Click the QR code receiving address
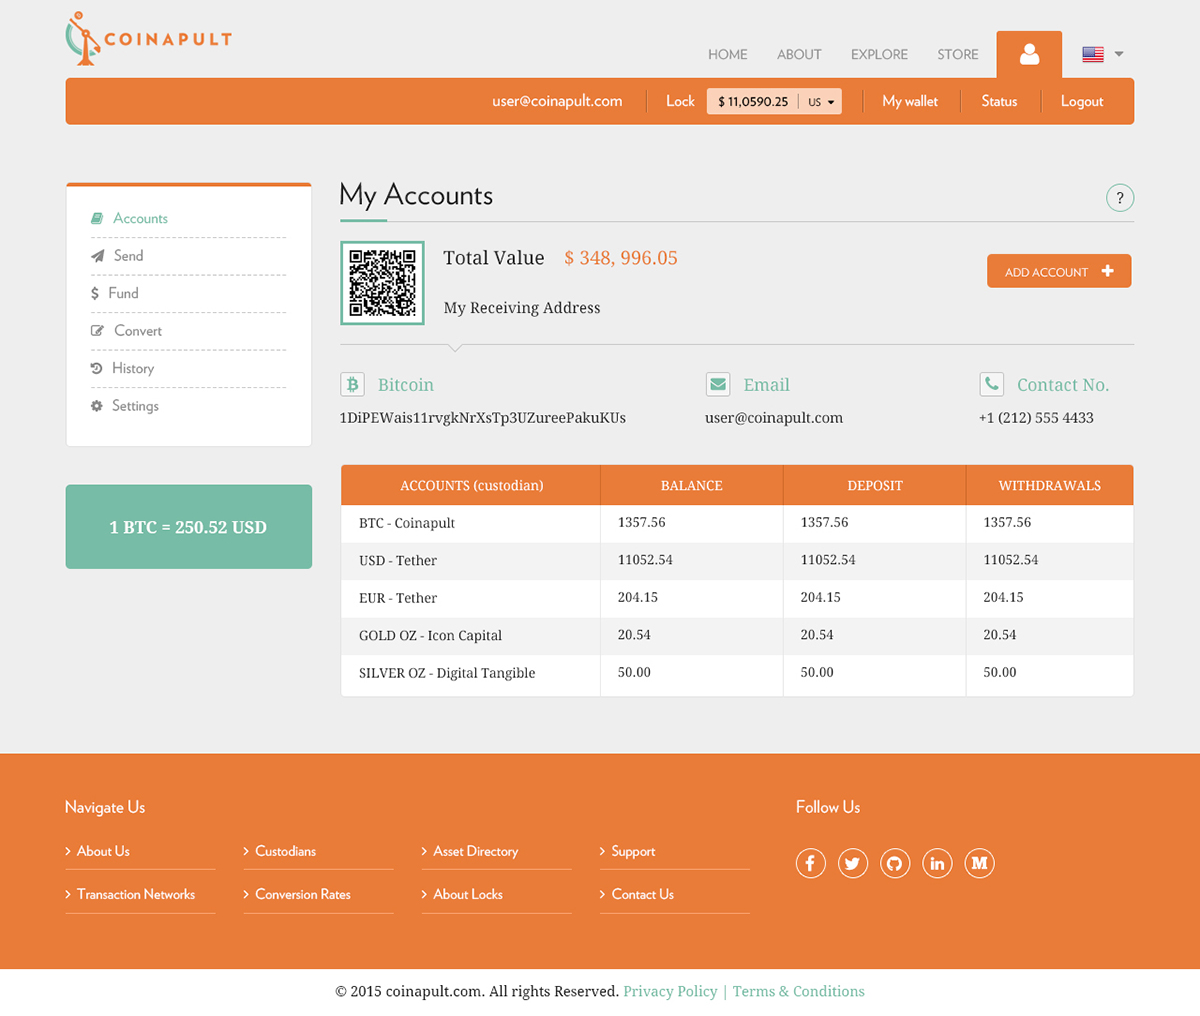1200x1016 pixels. coord(382,283)
